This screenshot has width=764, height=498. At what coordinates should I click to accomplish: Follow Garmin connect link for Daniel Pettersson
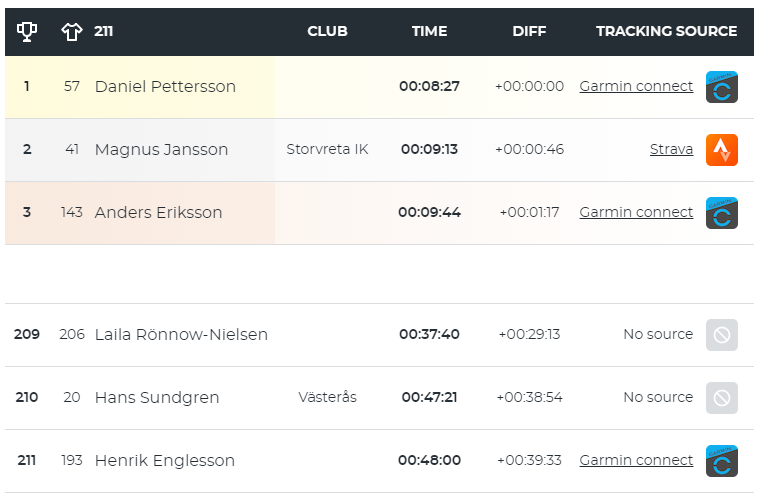[x=636, y=86]
